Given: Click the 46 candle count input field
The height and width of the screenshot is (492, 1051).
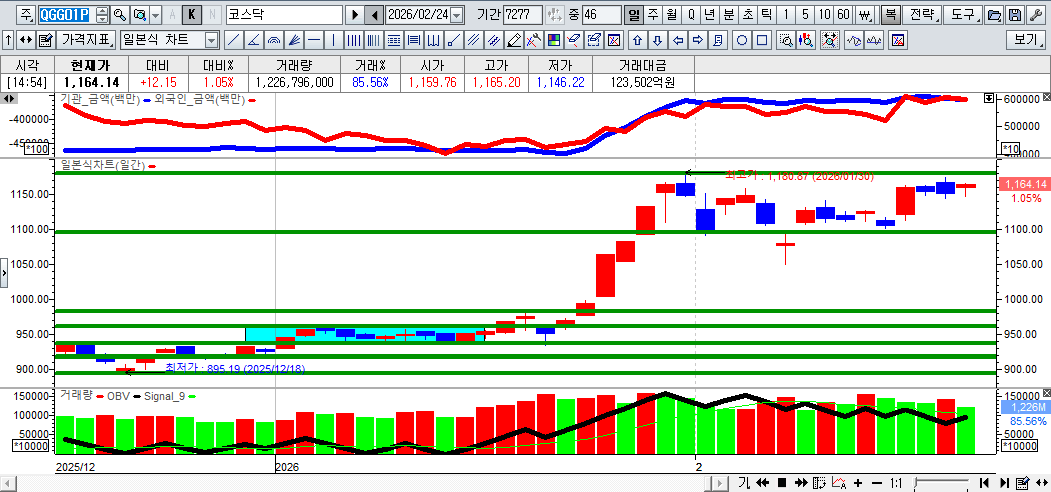Looking at the screenshot, I should coord(601,15).
